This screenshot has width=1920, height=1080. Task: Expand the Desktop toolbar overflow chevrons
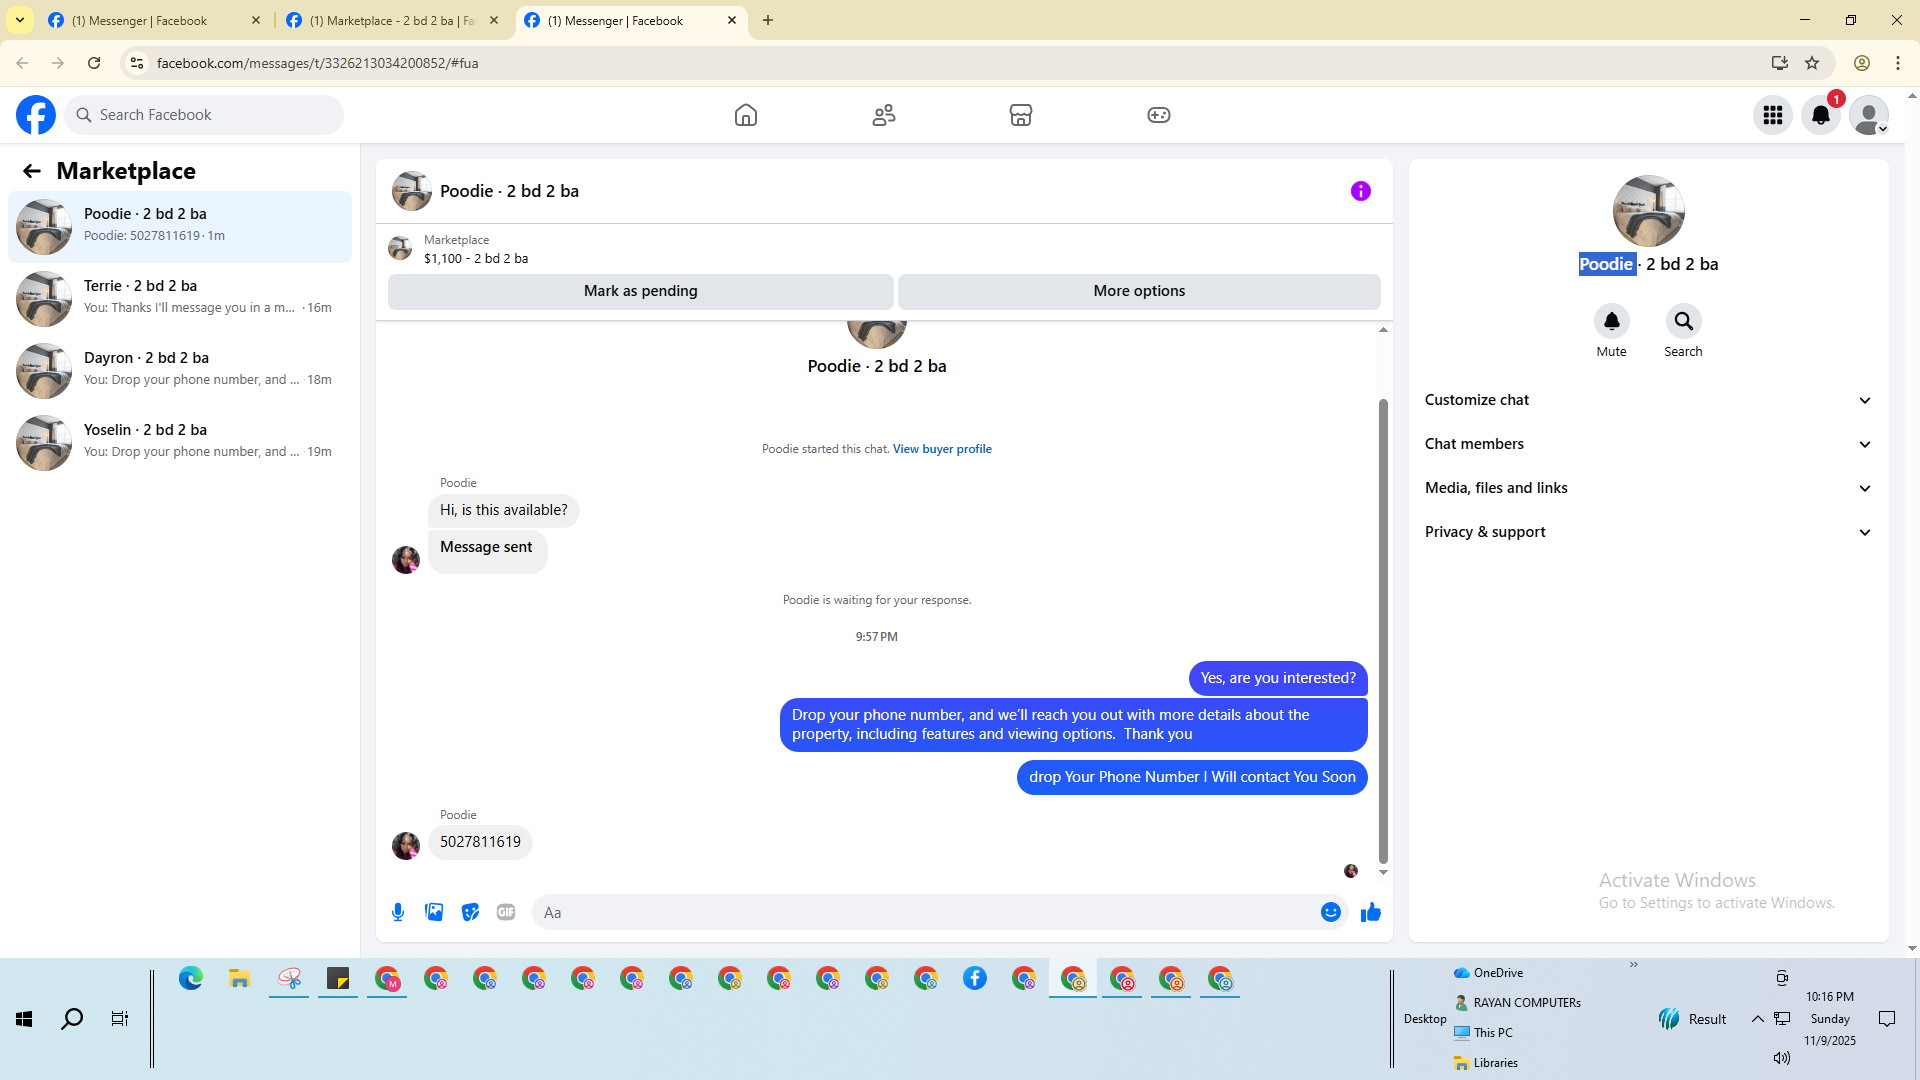(1634, 965)
